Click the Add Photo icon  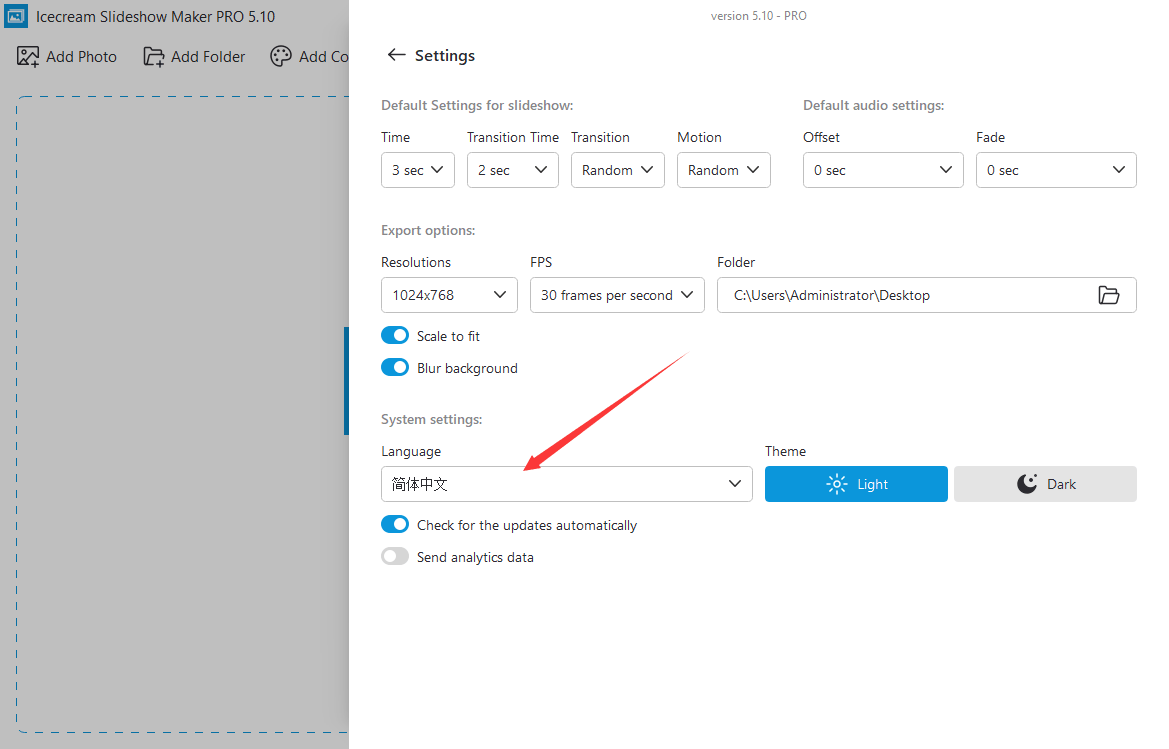pos(28,57)
